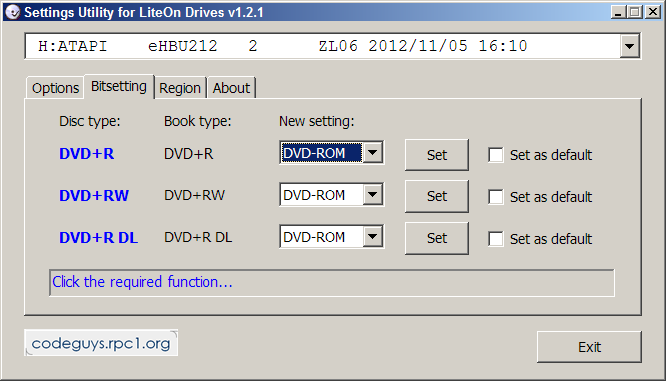Click Set button for DVD+RW
The image size is (666, 381).
click(437, 196)
